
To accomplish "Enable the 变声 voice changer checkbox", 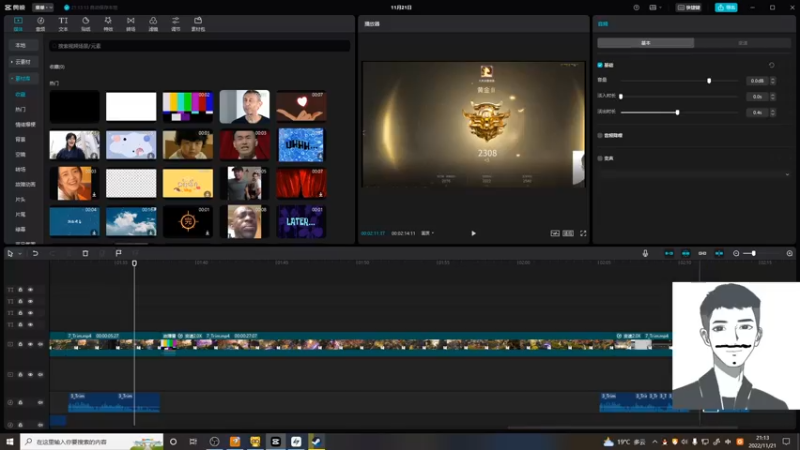I will click(600, 158).
